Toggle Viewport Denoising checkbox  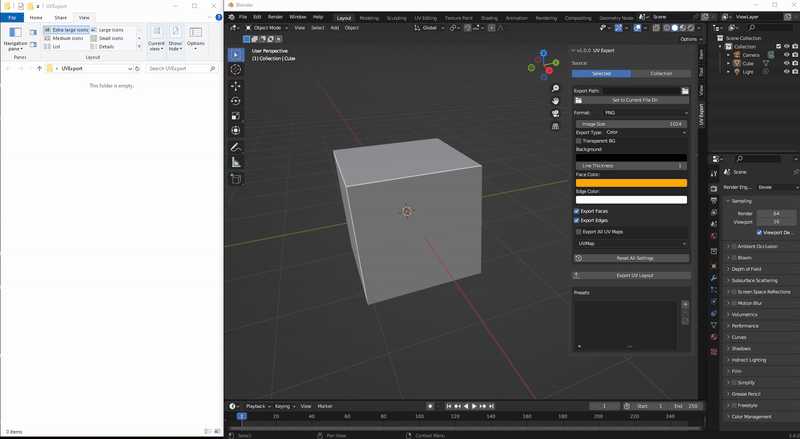tap(759, 232)
